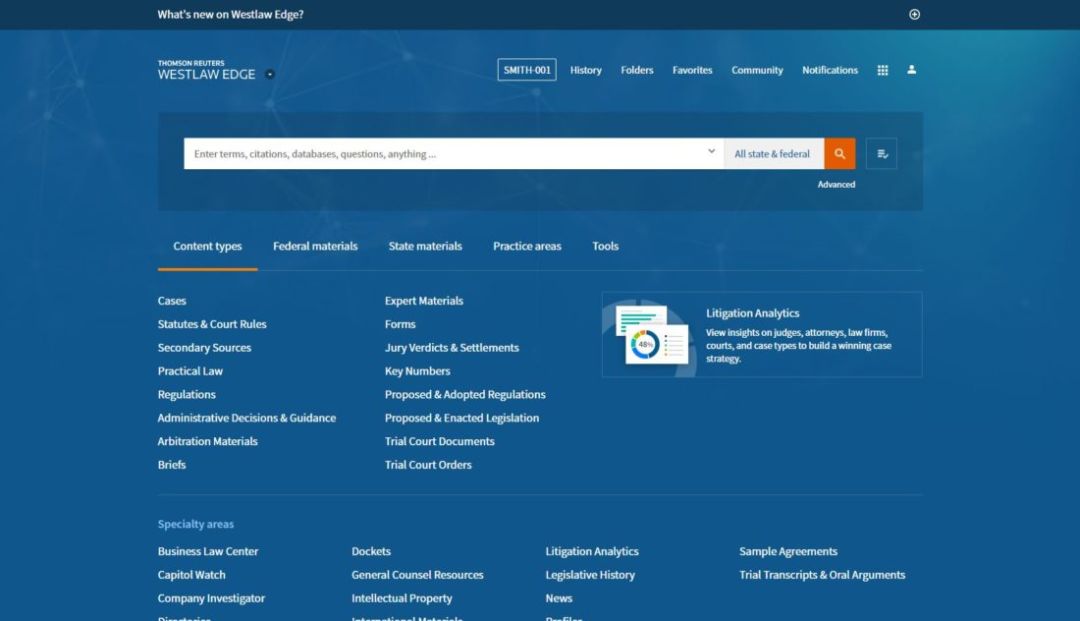Screen dimensions: 1080x621
Task: Open Proposed & Enacted Legislation
Action: point(462,418)
